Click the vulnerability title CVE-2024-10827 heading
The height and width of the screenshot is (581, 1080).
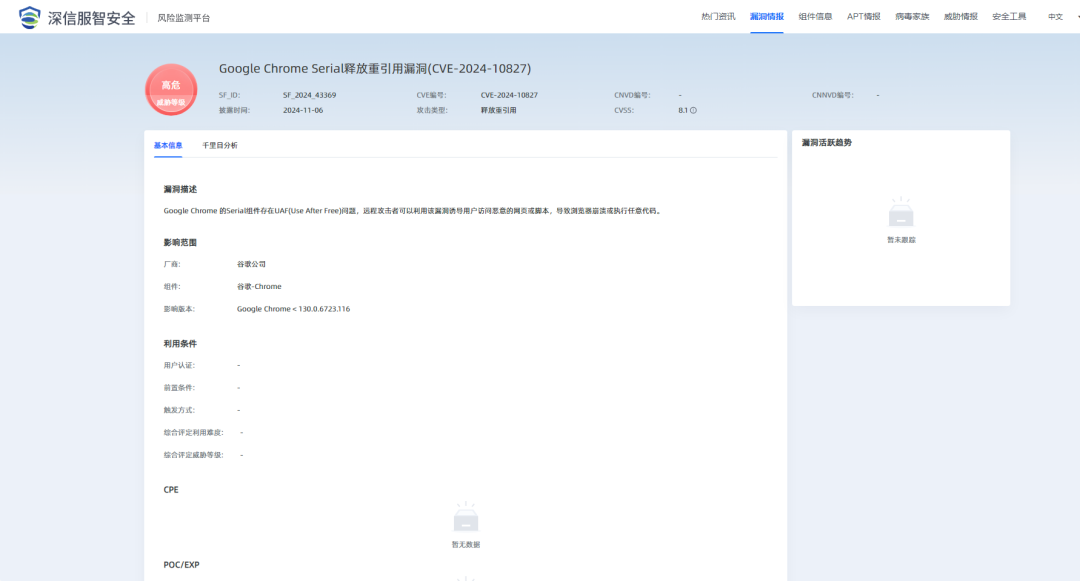tap(375, 68)
